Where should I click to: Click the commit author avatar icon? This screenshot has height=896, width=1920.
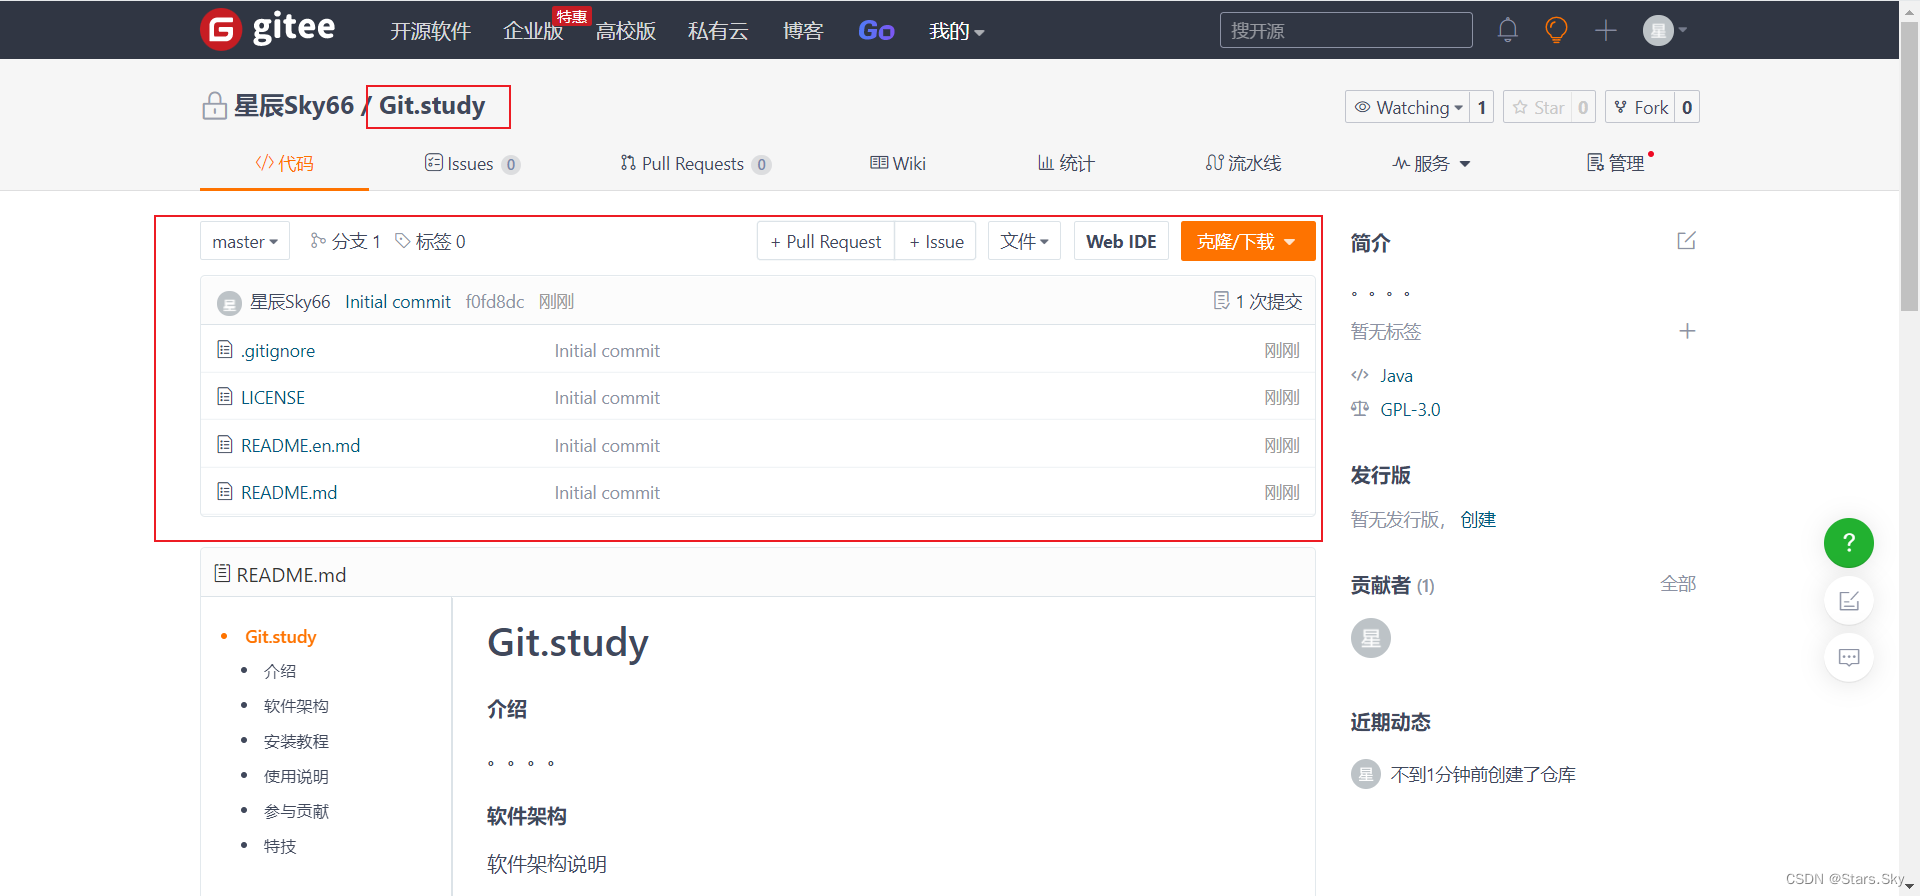[229, 302]
